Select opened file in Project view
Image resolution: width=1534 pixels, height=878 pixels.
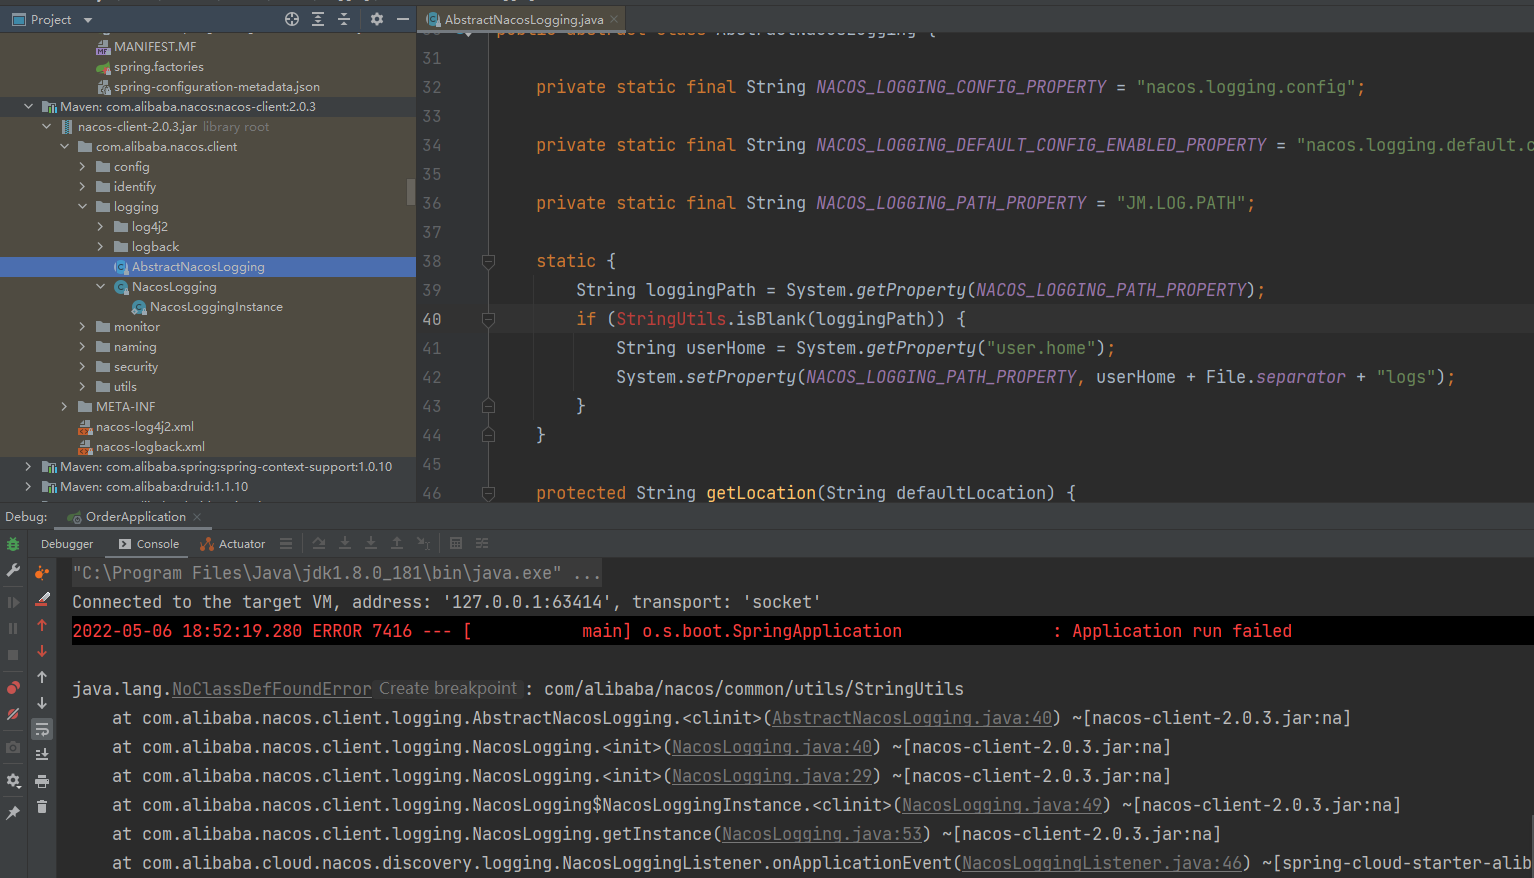pos(290,18)
